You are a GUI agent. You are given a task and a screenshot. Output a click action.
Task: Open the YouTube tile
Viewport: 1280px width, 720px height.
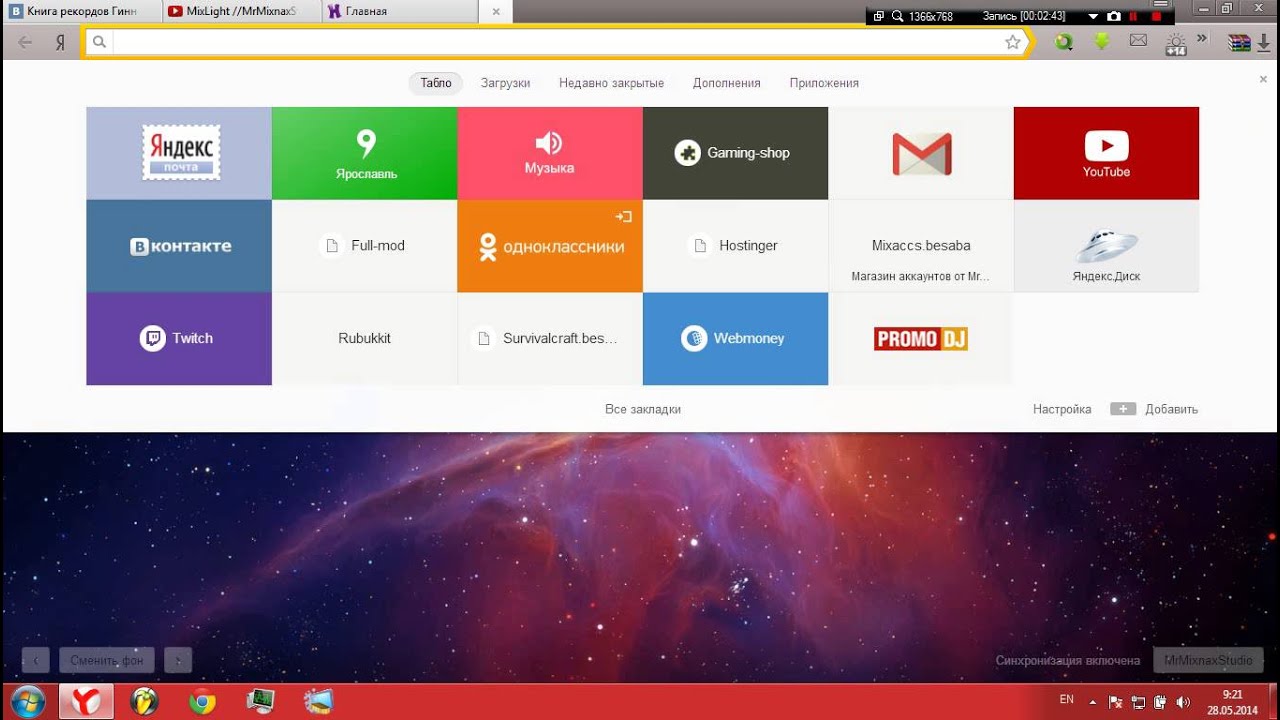click(x=1106, y=153)
